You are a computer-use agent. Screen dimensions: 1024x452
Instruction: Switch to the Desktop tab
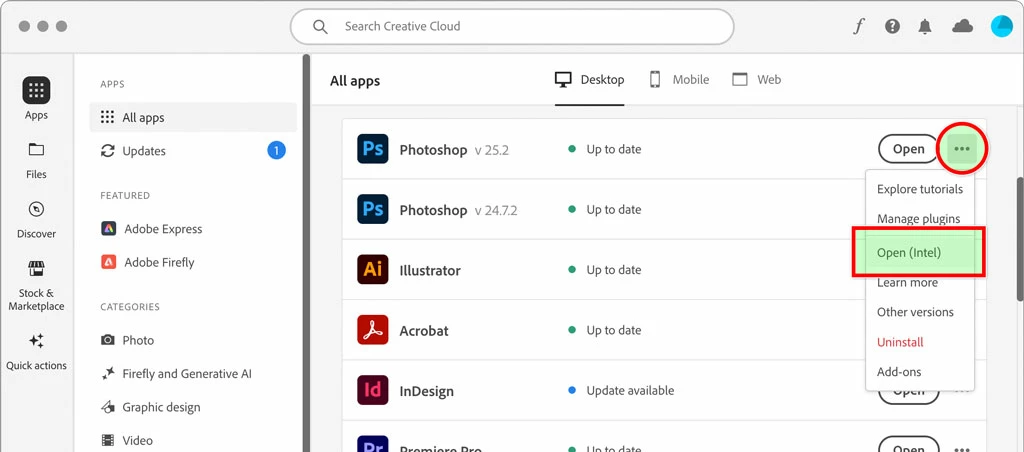tap(590, 80)
